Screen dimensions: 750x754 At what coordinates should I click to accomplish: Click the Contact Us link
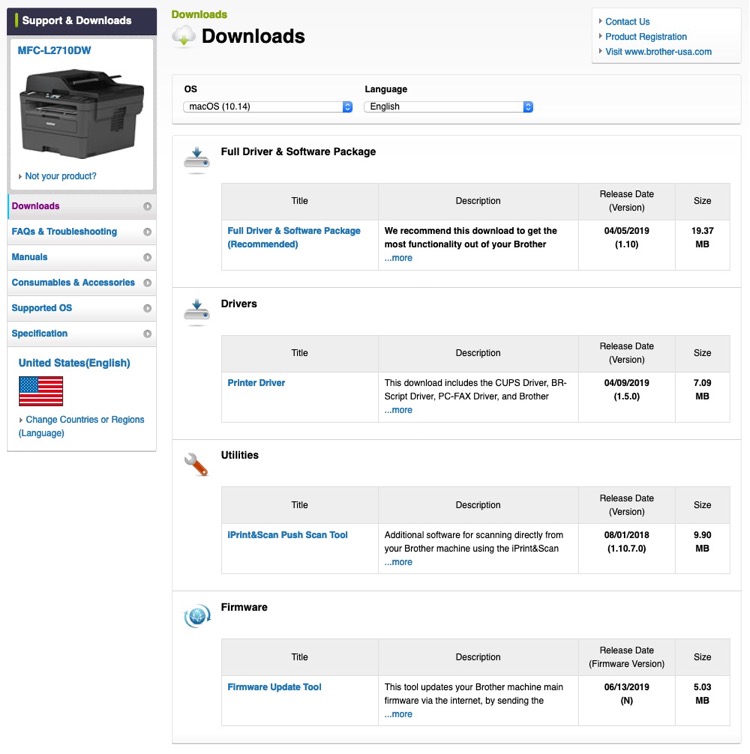pos(627,22)
